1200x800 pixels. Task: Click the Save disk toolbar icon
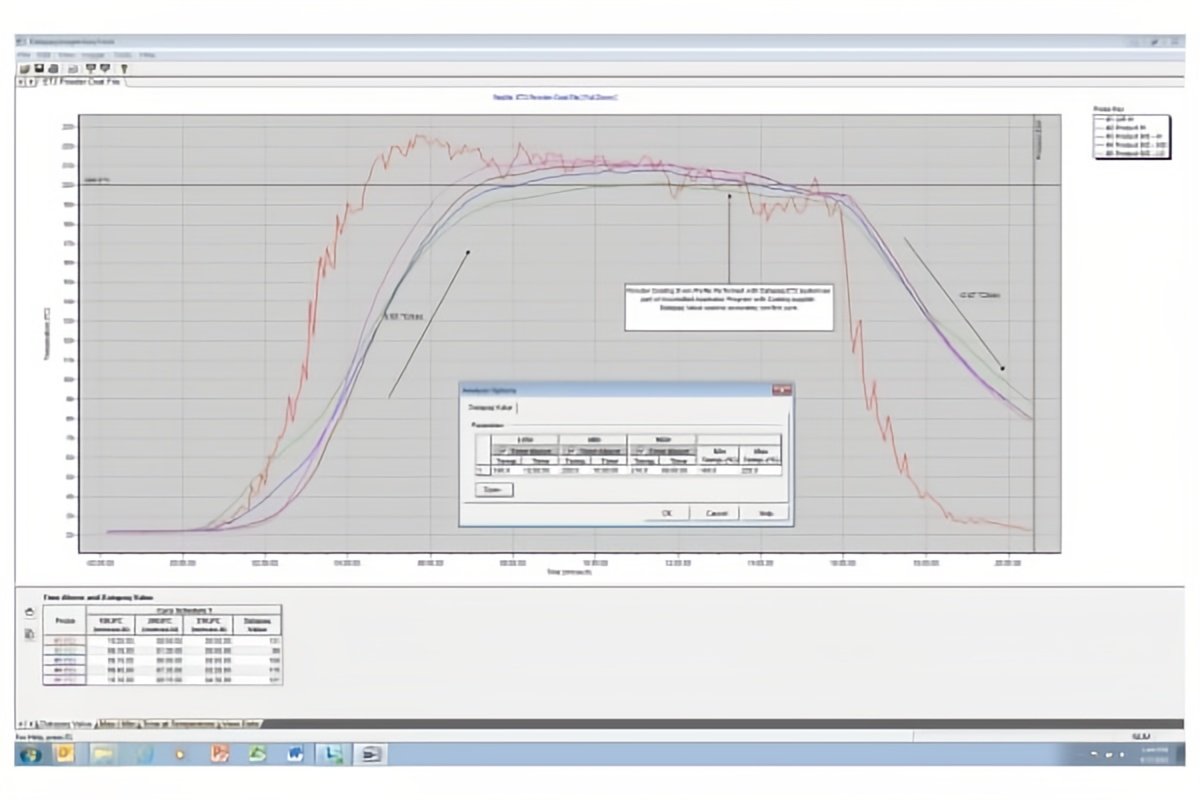tap(38, 68)
